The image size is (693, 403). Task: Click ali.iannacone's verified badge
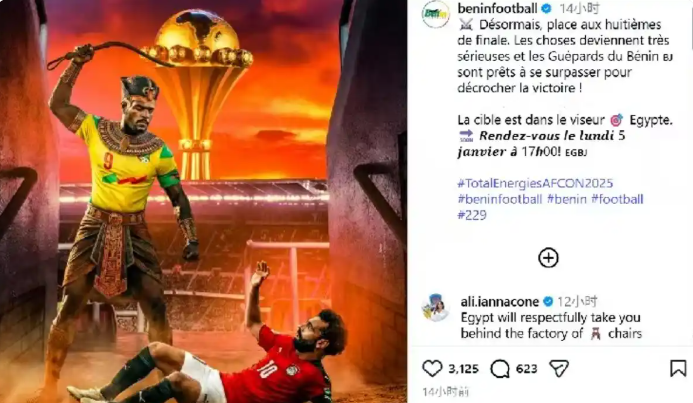[548, 302]
